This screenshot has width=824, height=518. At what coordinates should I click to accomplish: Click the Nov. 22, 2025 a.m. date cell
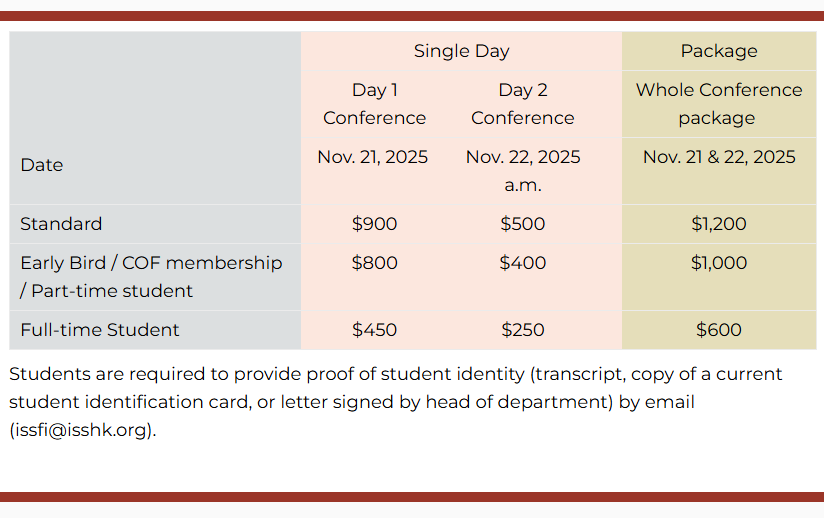click(x=523, y=170)
